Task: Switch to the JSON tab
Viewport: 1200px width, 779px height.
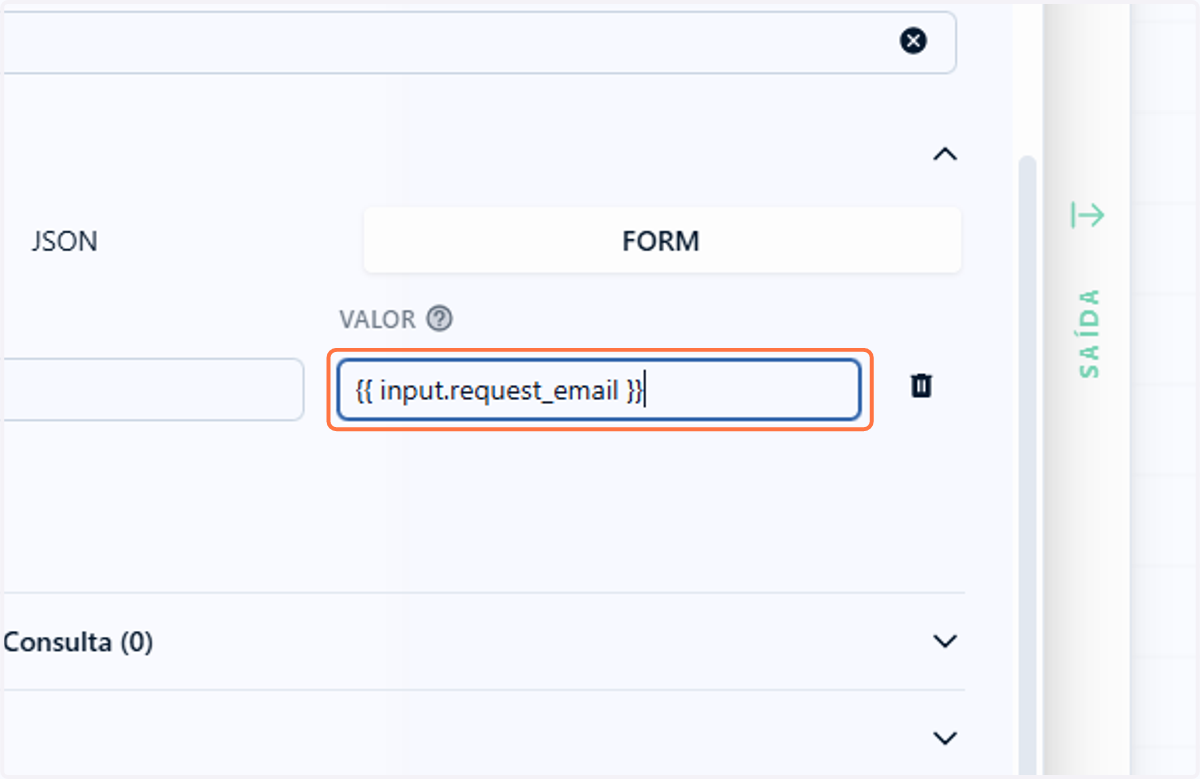Action: click(64, 241)
